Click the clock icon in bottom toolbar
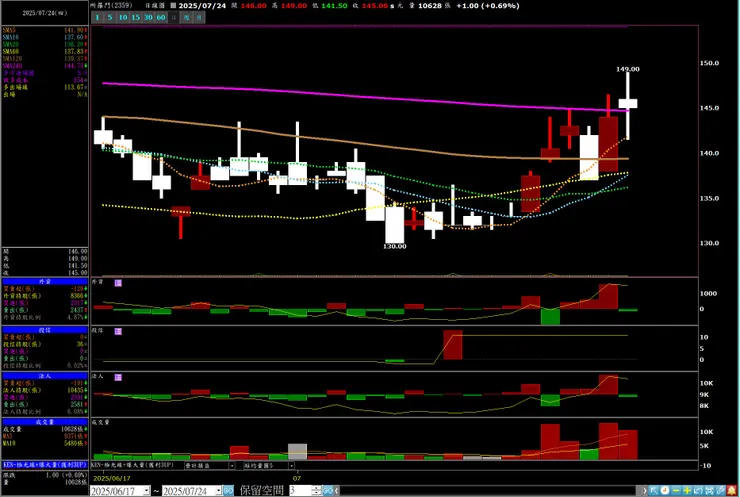740x497 pixels. click(x=664, y=491)
